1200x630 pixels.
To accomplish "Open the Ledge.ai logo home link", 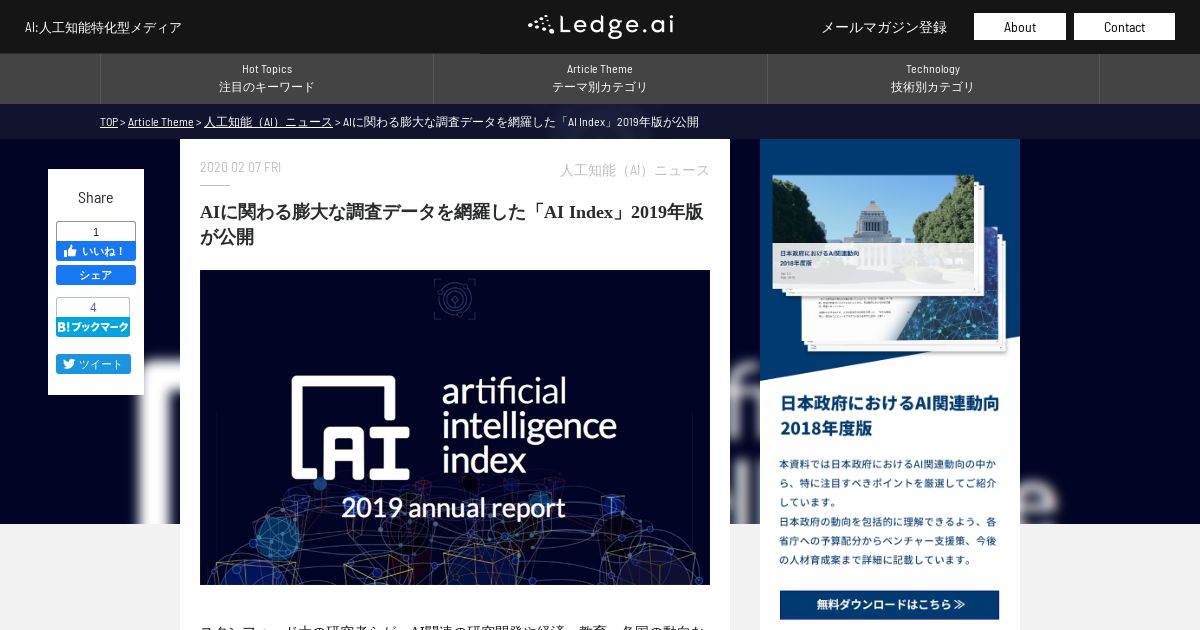I will (x=600, y=26).
